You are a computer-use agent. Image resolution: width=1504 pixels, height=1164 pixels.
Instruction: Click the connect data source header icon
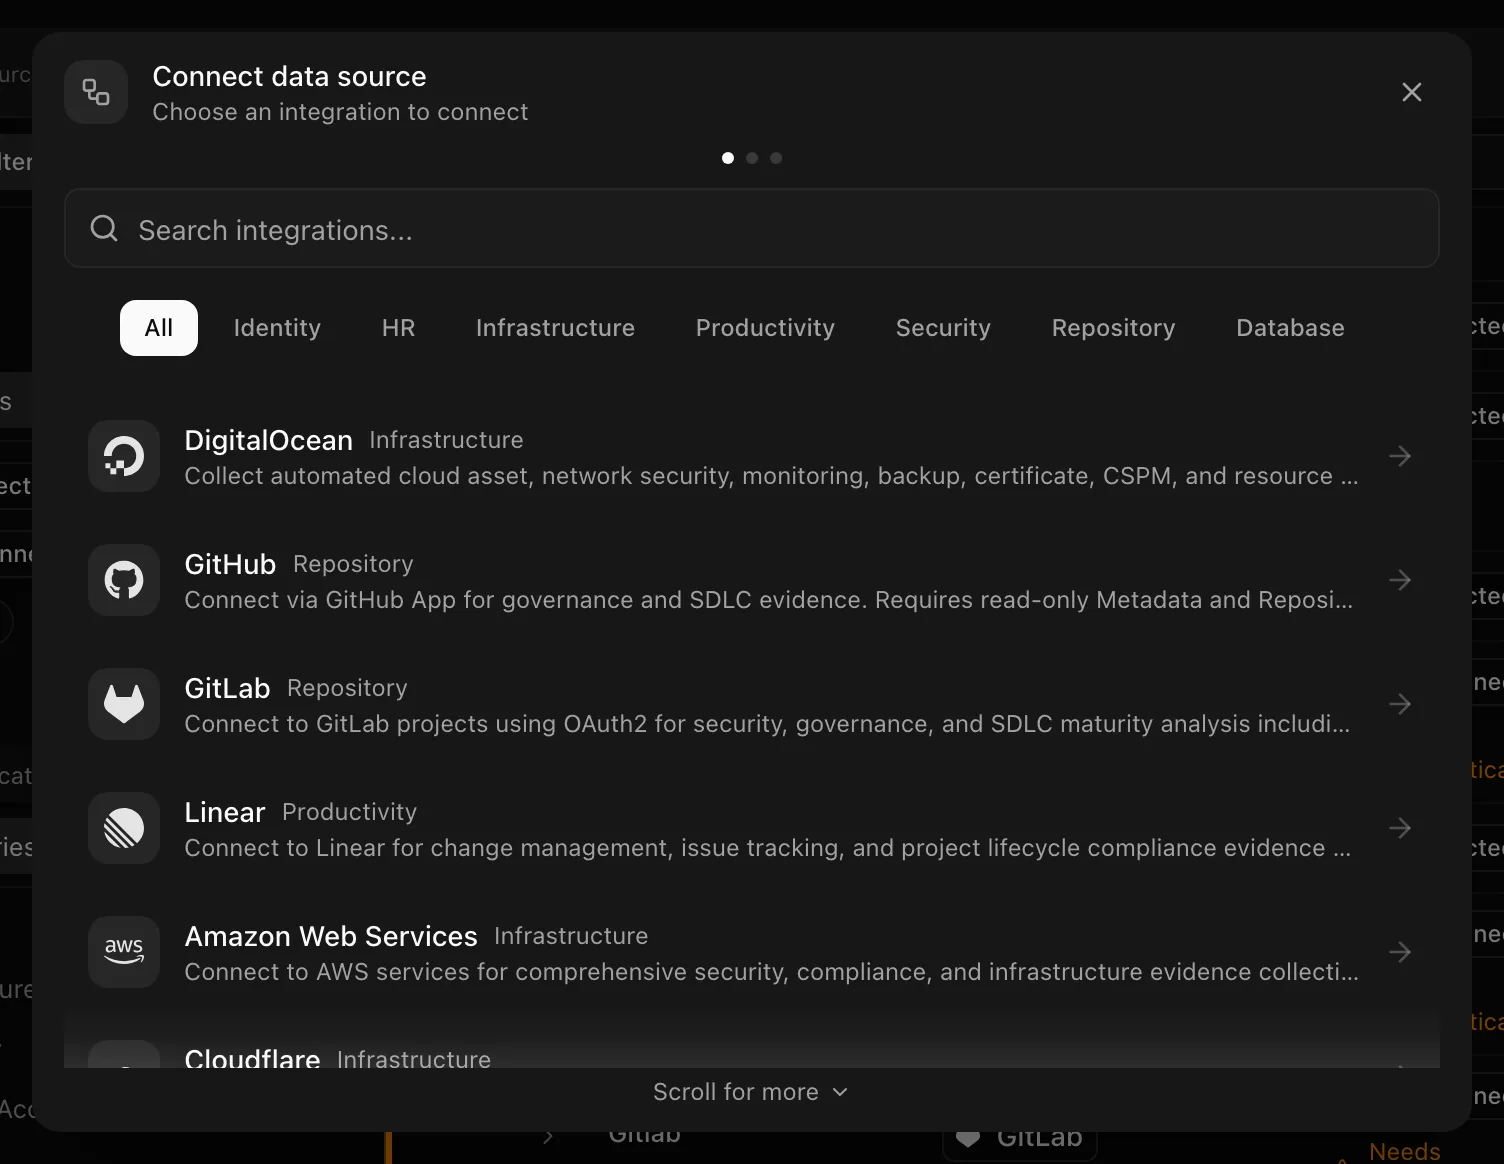pos(96,92)
